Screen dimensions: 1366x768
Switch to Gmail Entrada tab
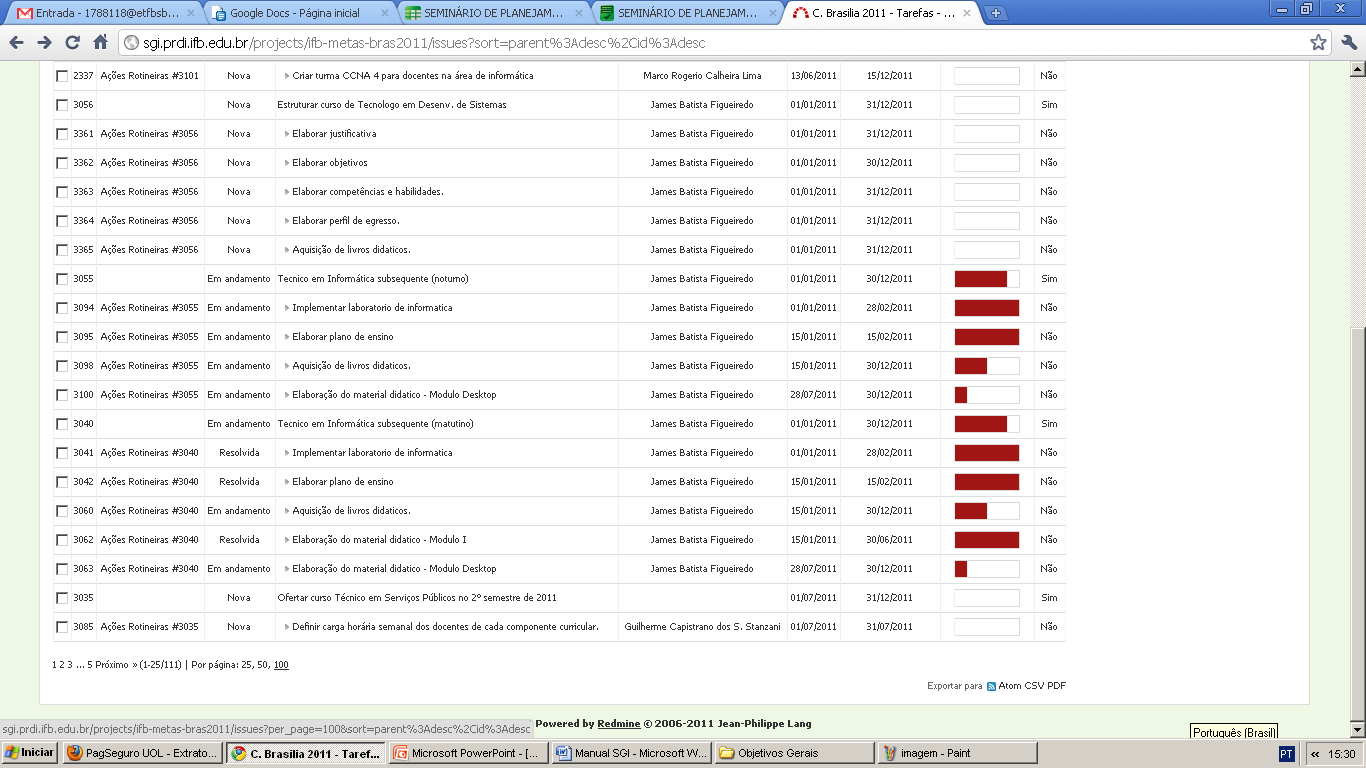(105, 13)
